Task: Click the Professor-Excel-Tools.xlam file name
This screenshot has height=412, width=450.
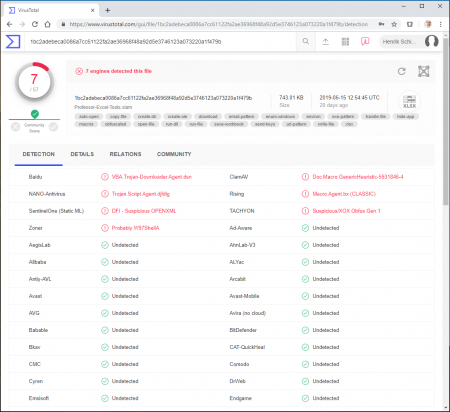Action: pyautogui.click(x=103, y=107)
